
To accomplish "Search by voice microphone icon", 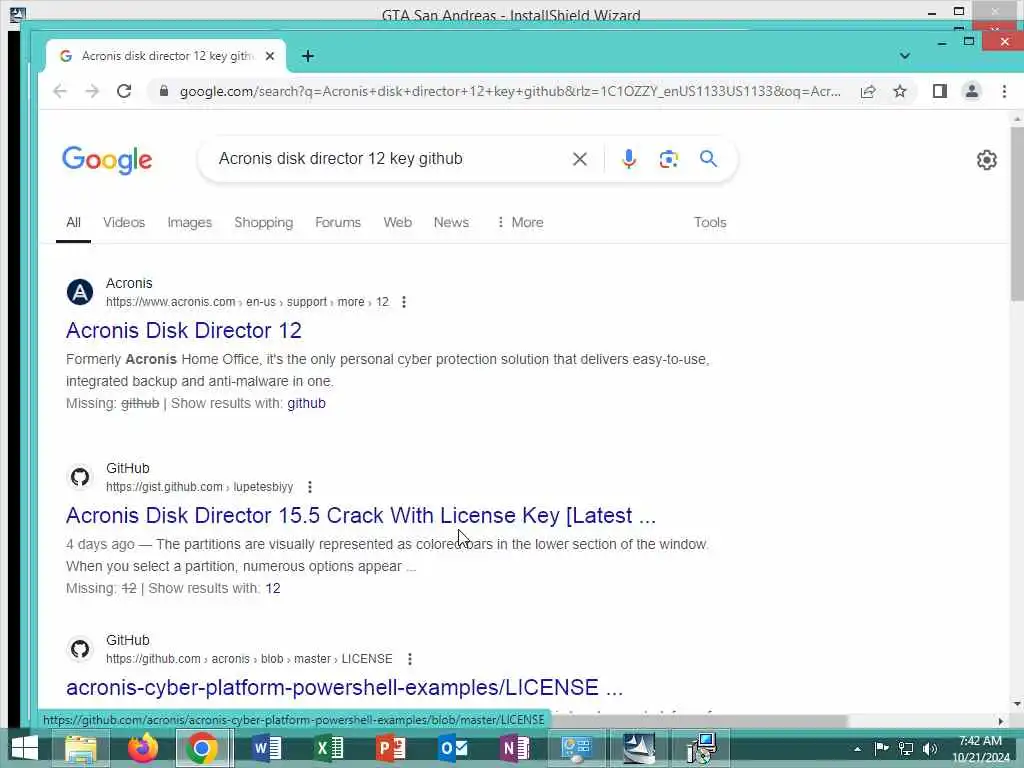I will click(x=628, y=159).
